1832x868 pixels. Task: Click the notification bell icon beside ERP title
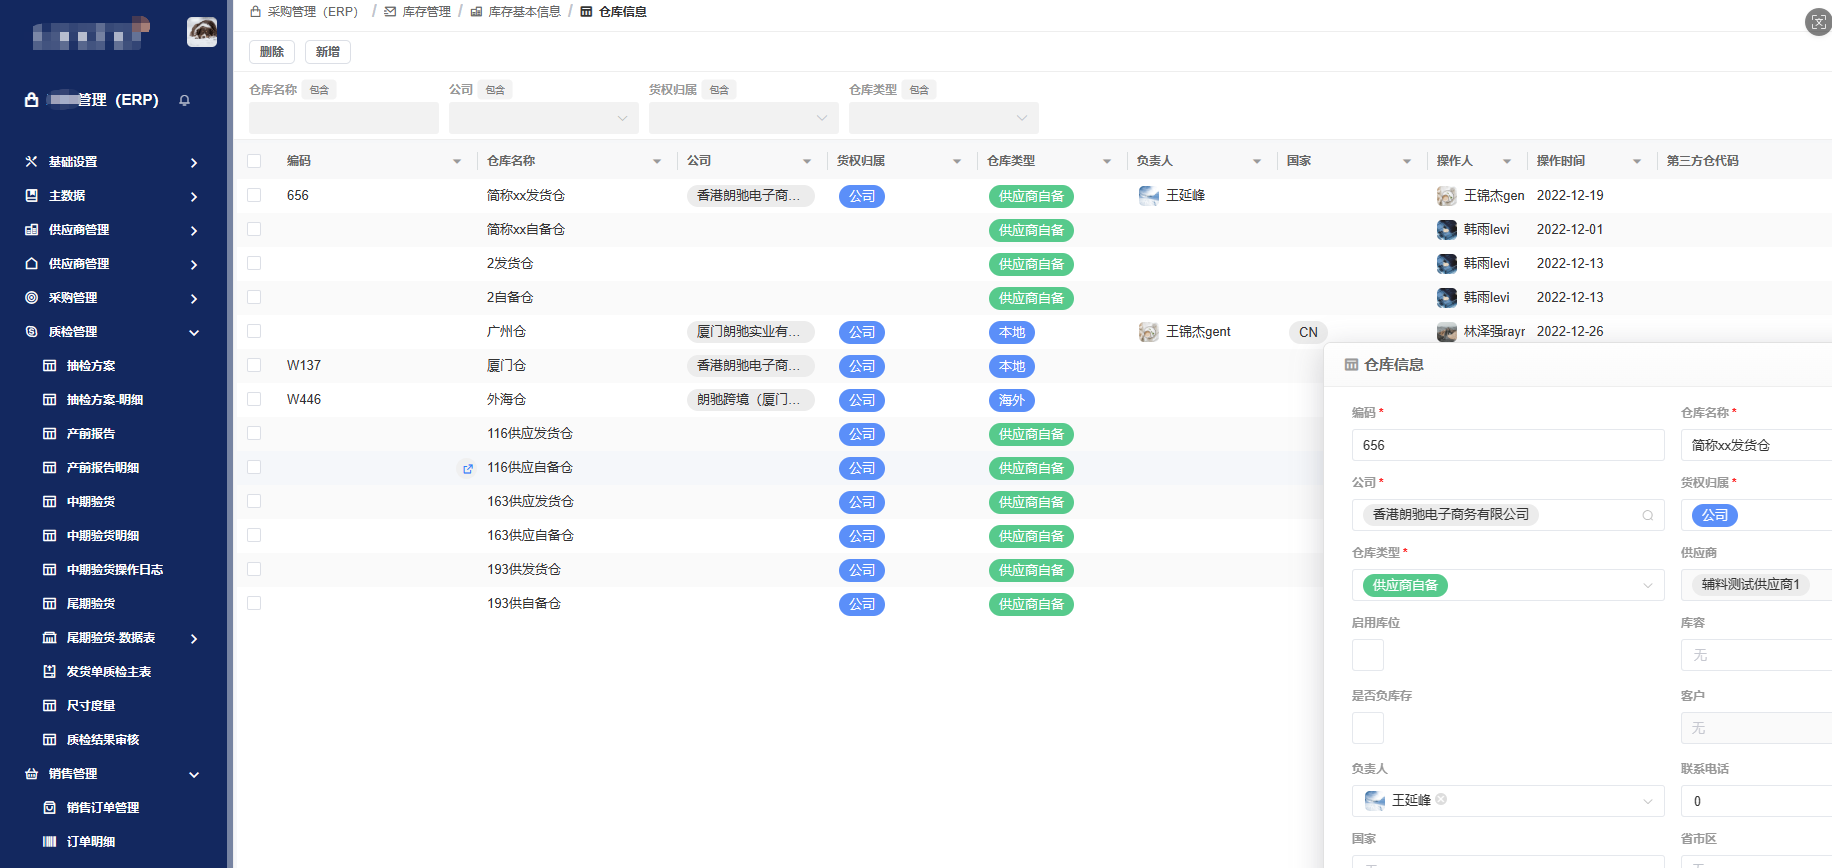coord(184,100)
